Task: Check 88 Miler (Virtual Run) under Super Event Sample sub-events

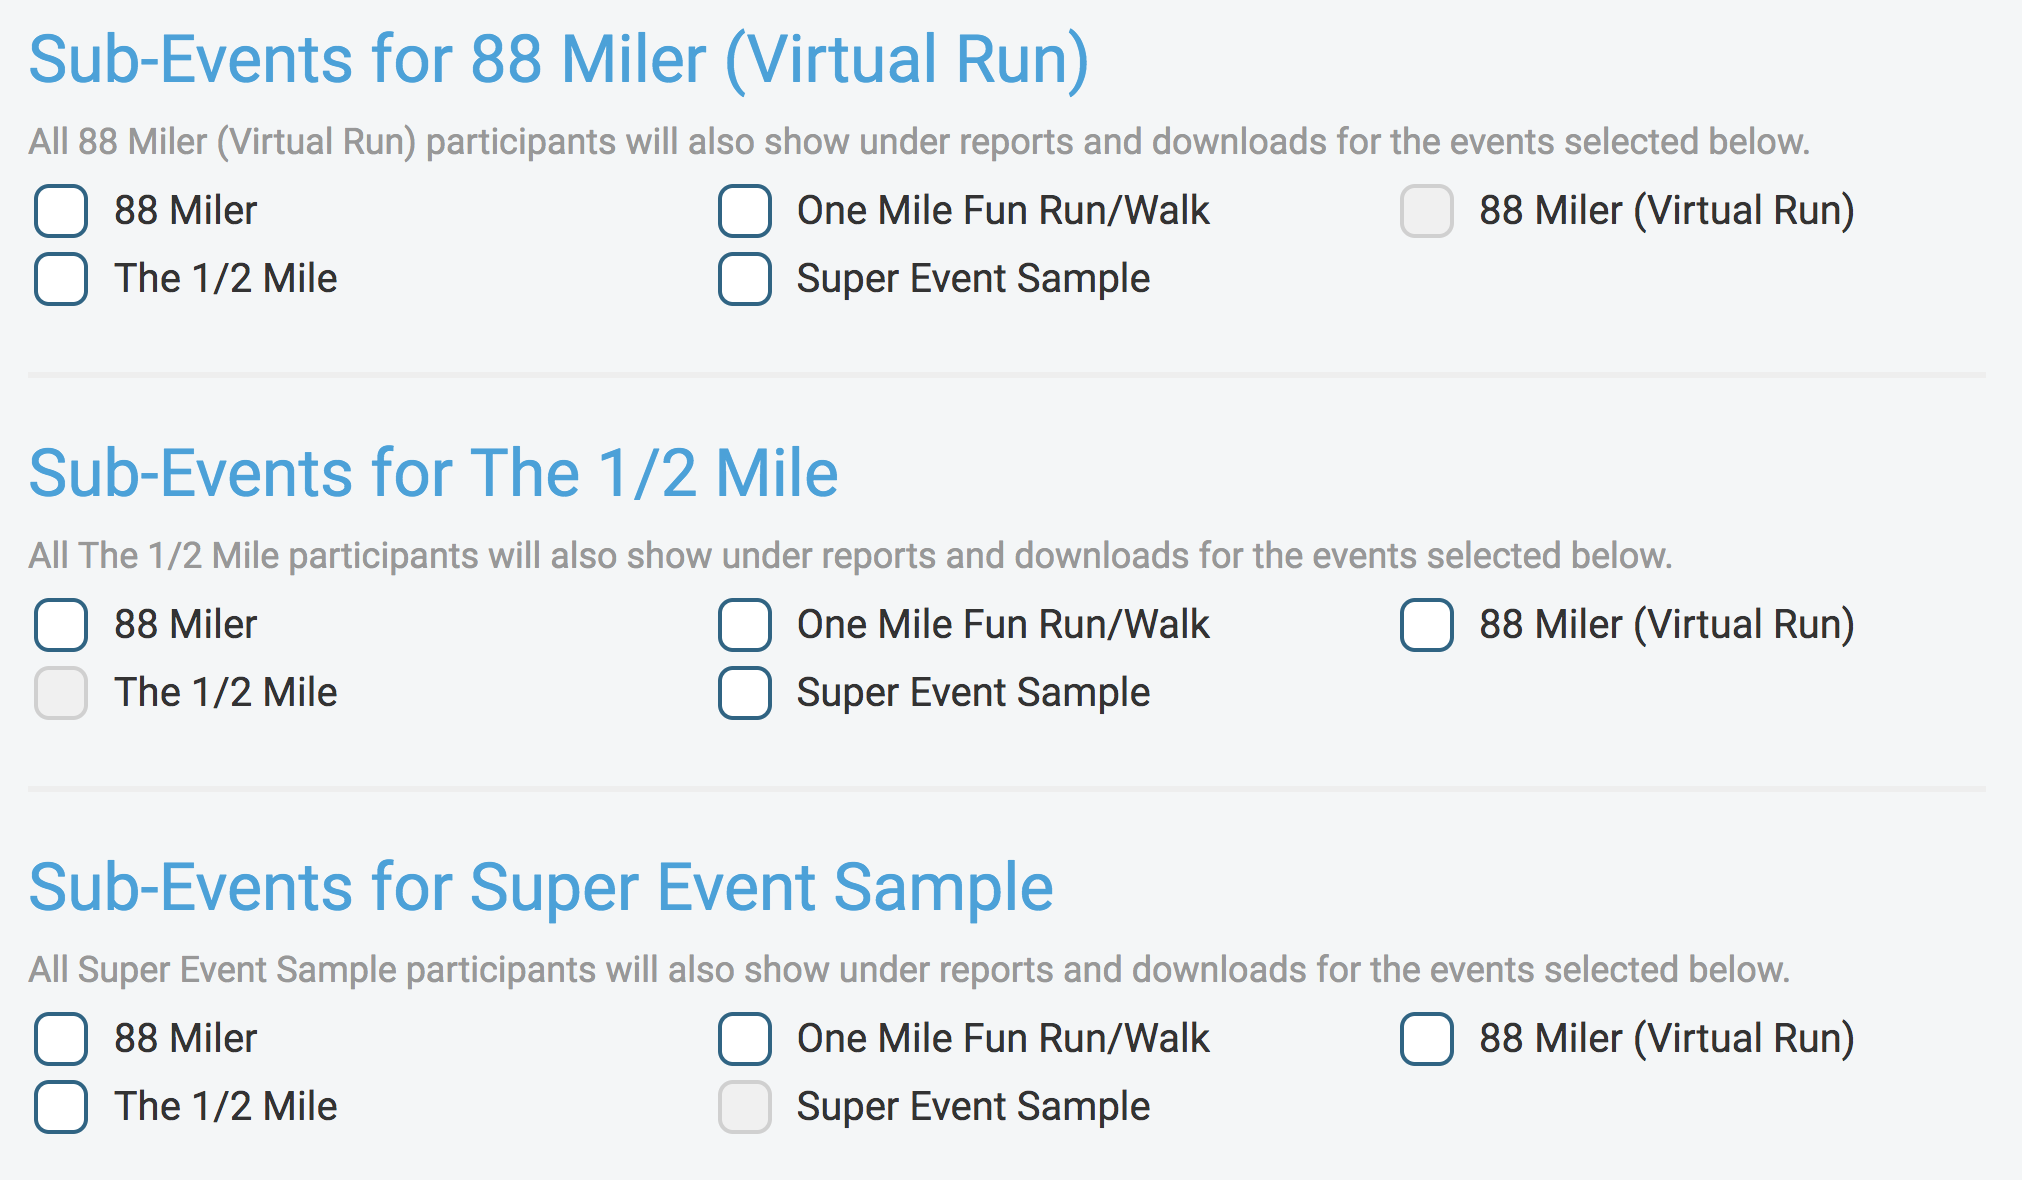Action: pos(1426,1039)
